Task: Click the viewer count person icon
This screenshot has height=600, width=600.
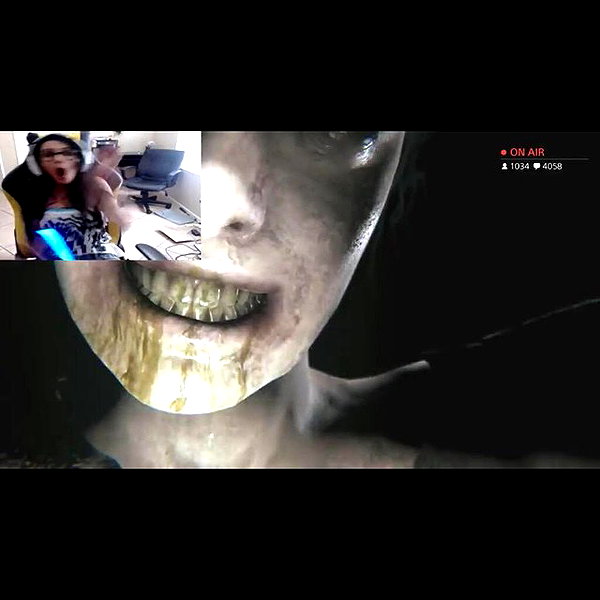Action: tap(504, 166)
